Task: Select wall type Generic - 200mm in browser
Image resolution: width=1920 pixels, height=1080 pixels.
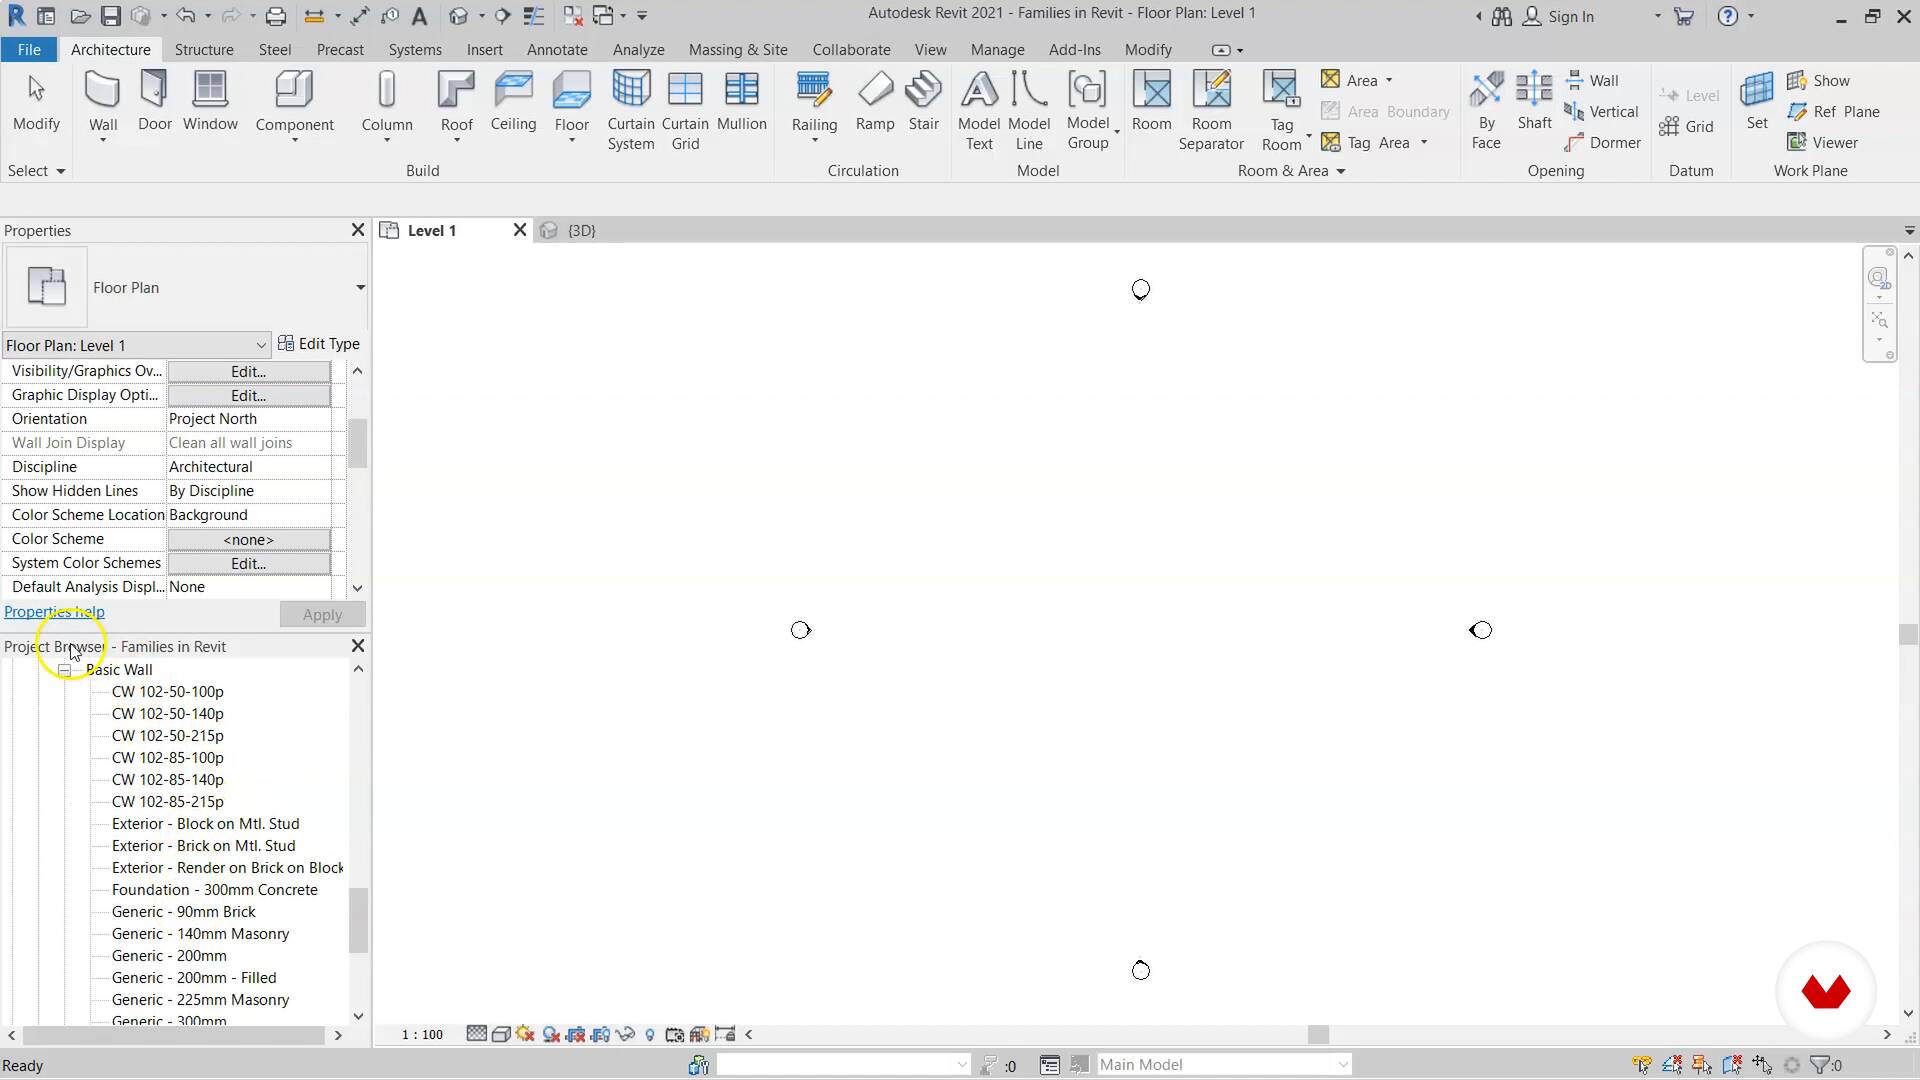Action: (169, 956)
